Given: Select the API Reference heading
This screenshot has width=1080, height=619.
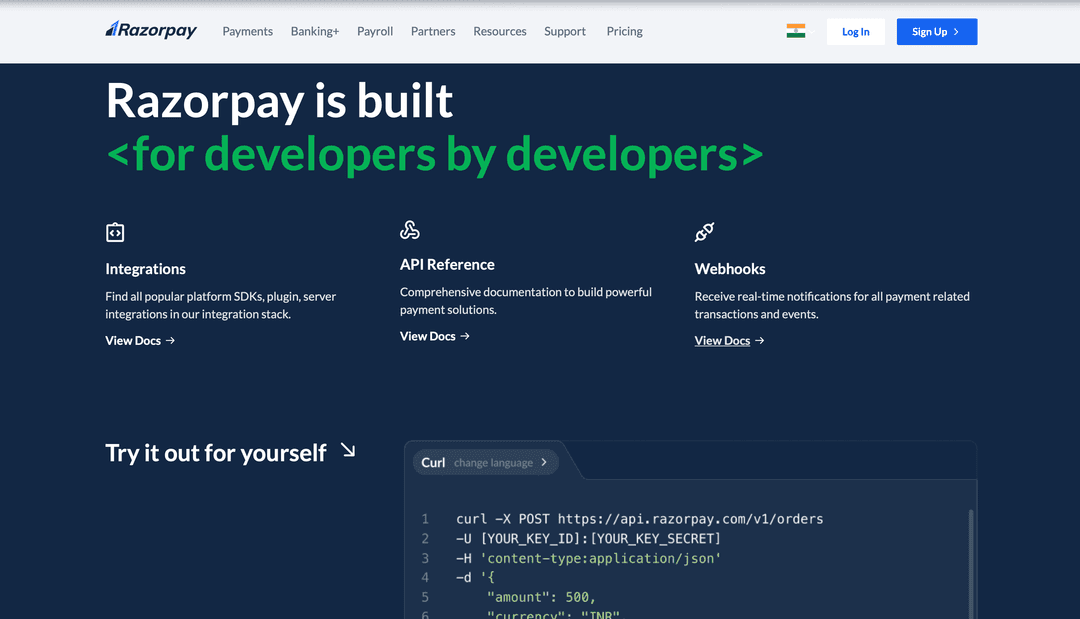Looking at the screenshot, I should 447,264.
